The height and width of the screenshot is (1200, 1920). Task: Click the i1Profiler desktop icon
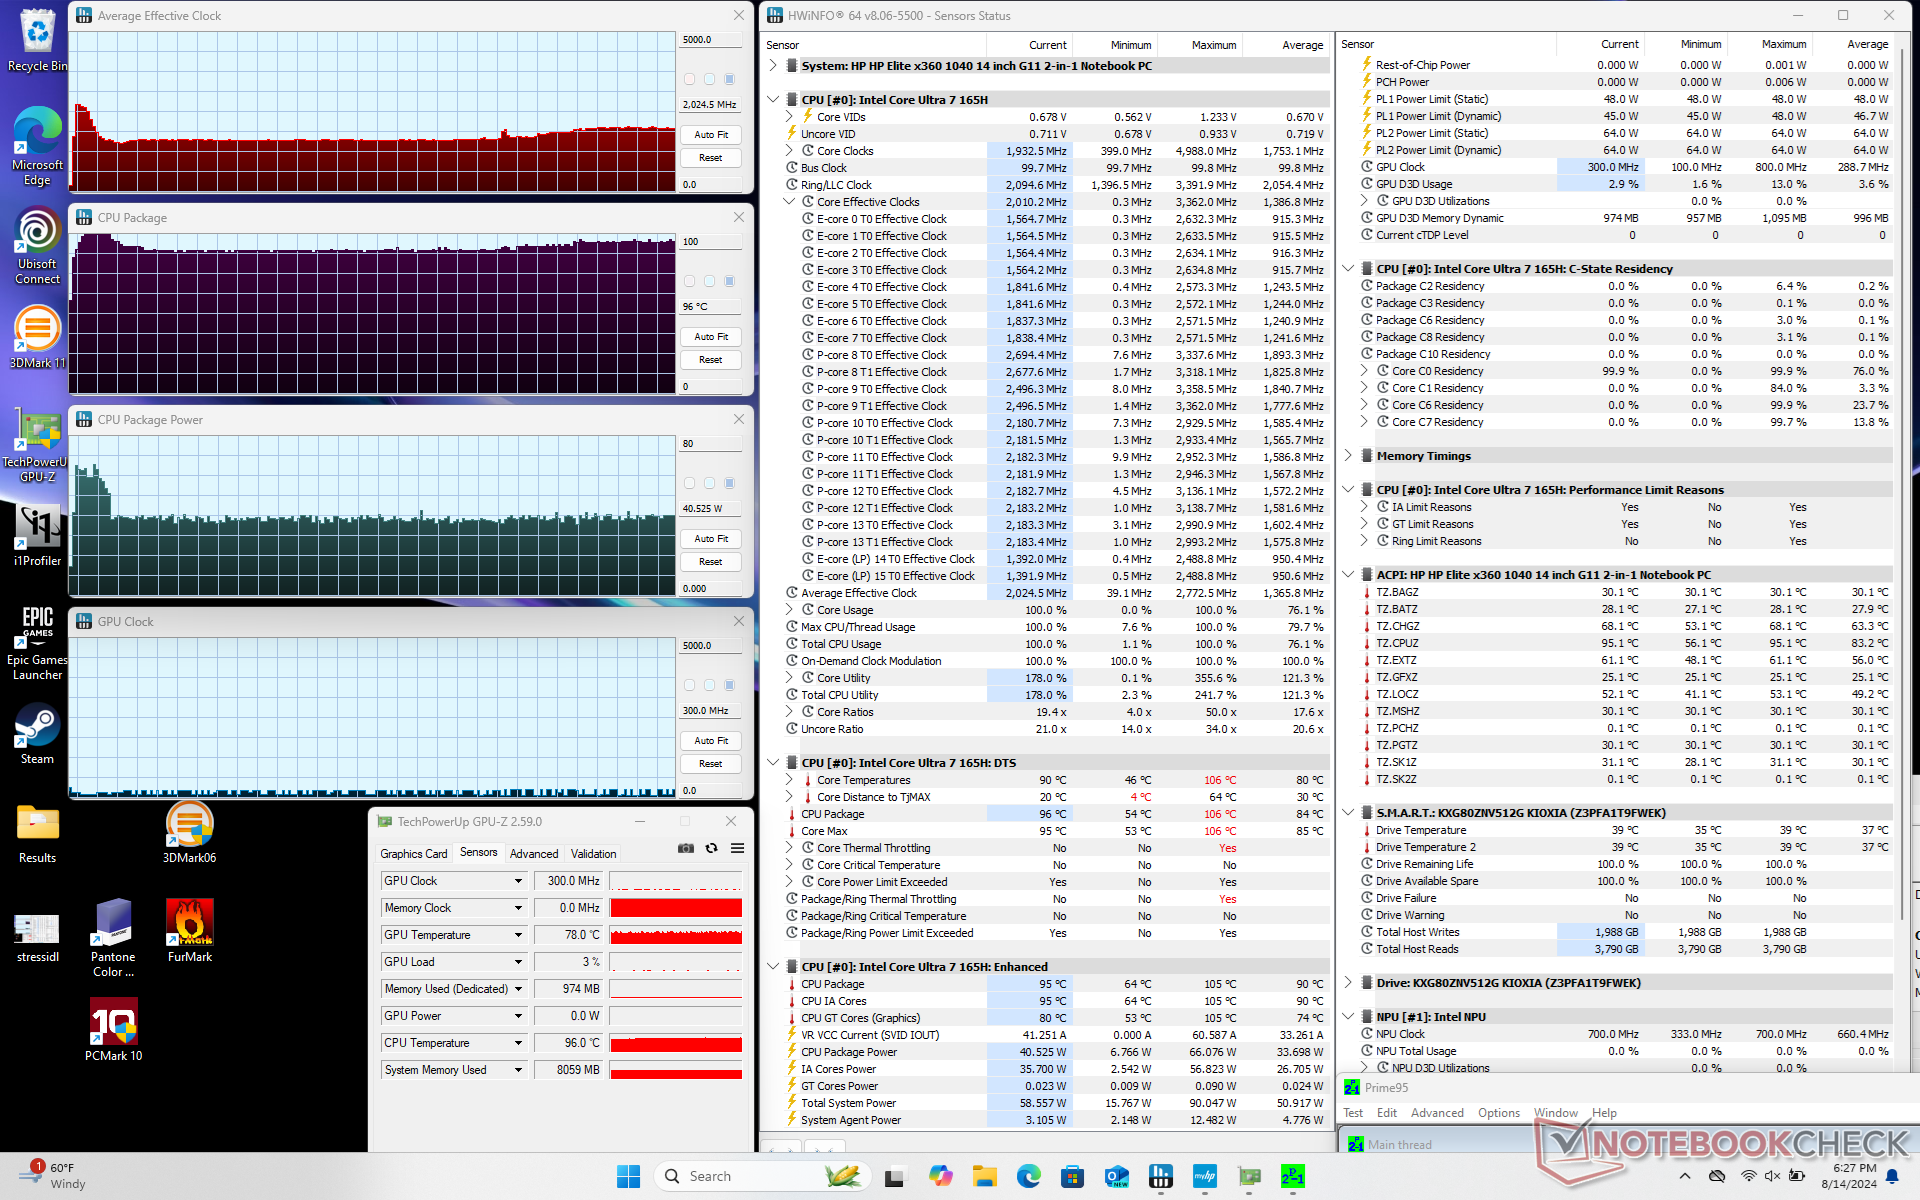(37, 534)
